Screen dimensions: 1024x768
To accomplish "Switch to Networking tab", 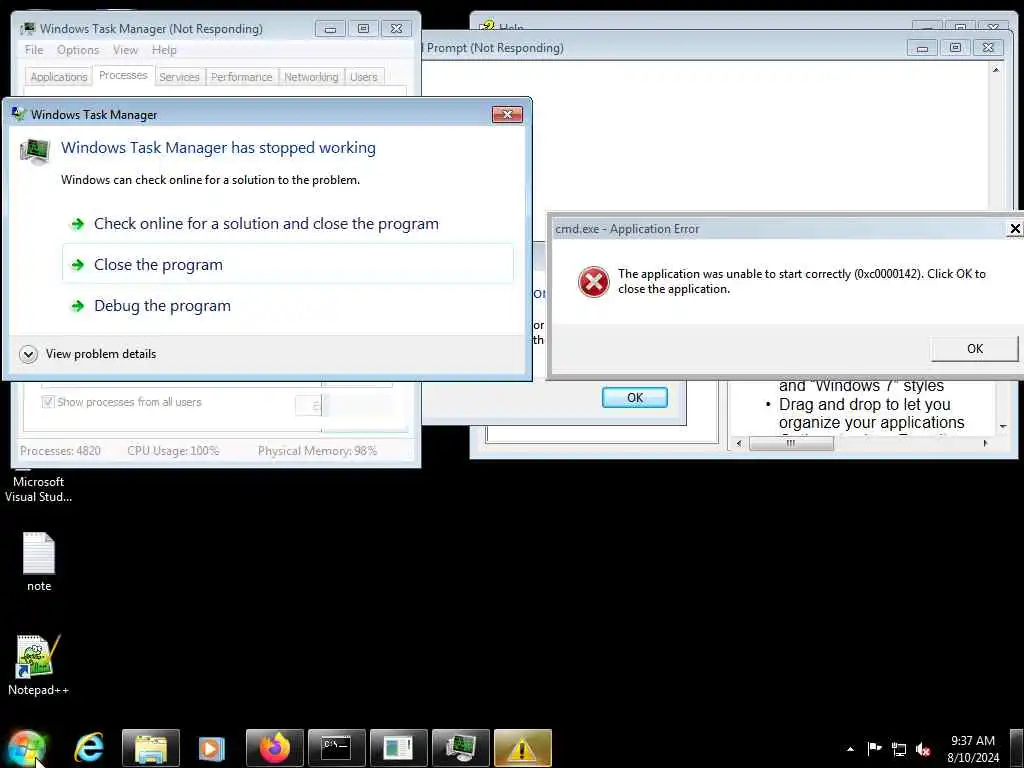I will (311, 76).
